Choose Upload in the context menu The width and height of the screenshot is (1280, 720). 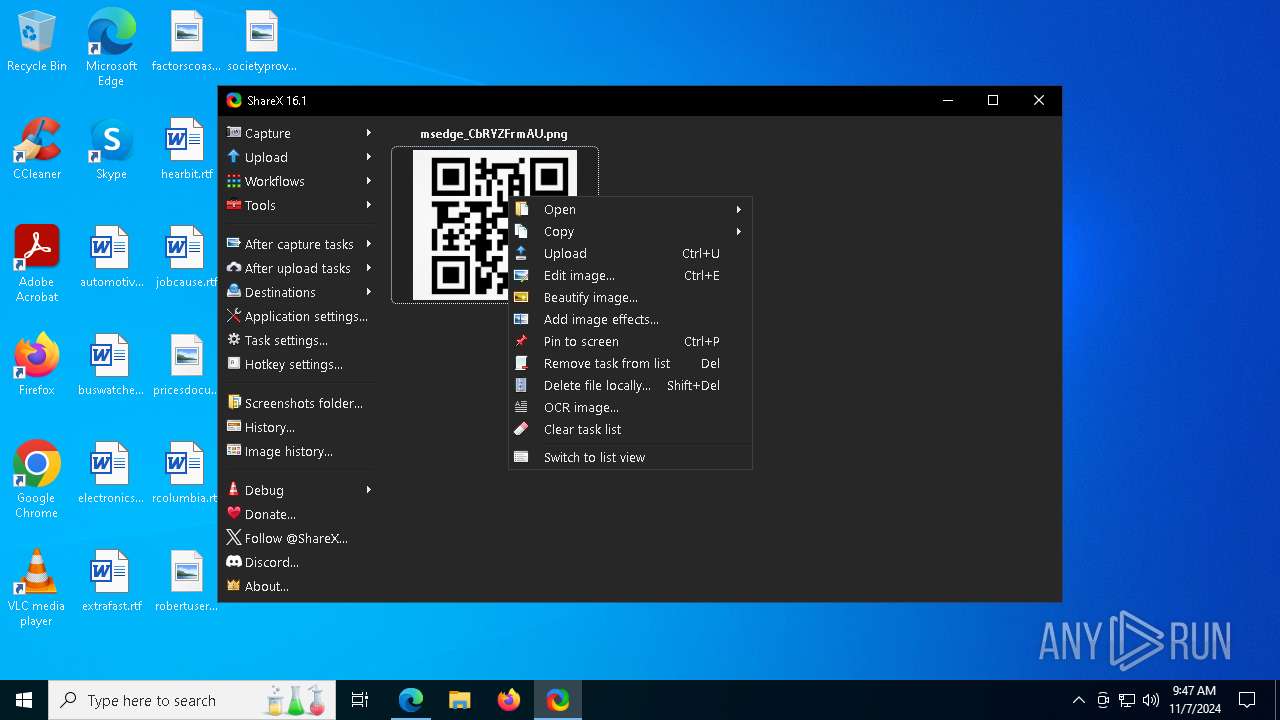point(630,253)
